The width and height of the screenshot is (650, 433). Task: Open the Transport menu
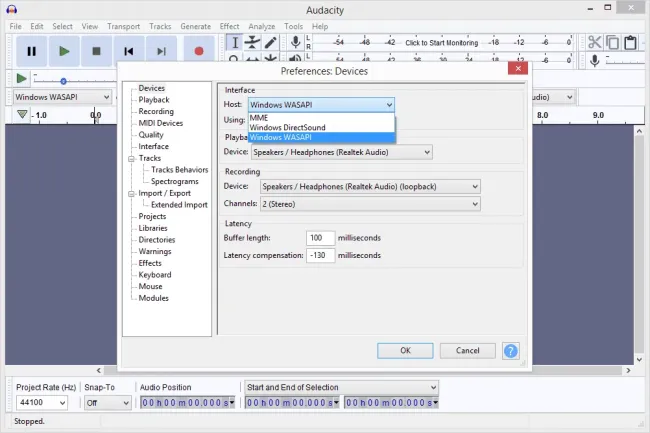tap(124, 26)
